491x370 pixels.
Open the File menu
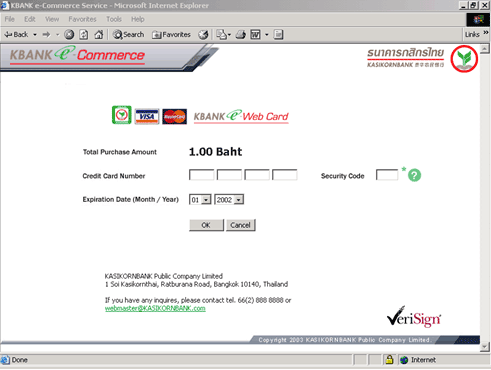click(x=9, y=19)
